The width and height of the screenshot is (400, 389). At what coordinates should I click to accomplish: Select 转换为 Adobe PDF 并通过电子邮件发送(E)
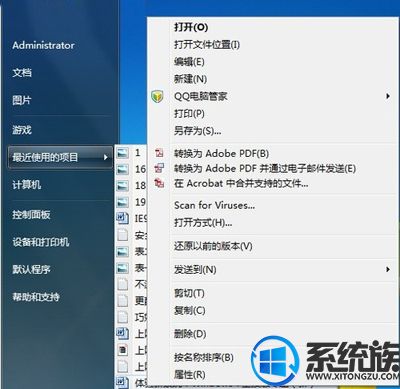265,168
